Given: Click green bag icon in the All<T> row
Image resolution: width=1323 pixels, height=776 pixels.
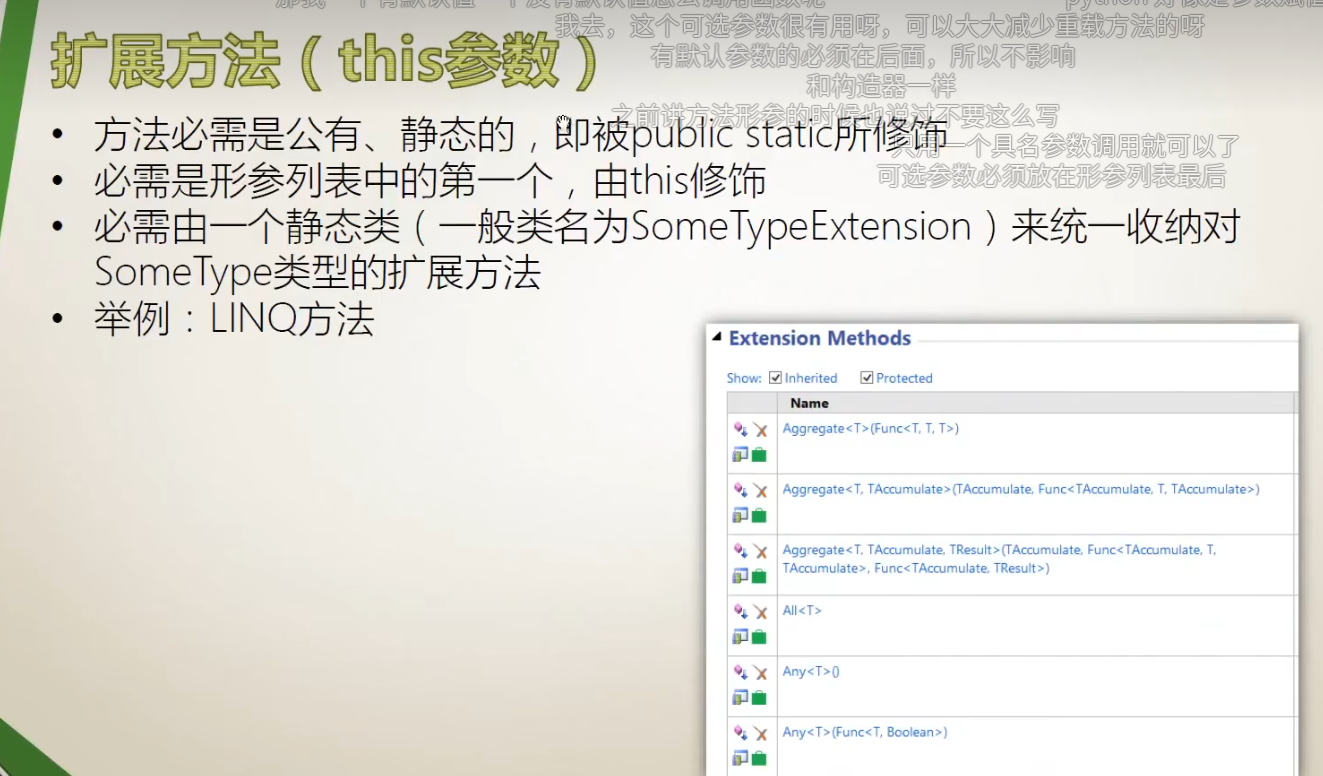Looking at the screenshot, I should pos(759,637).
